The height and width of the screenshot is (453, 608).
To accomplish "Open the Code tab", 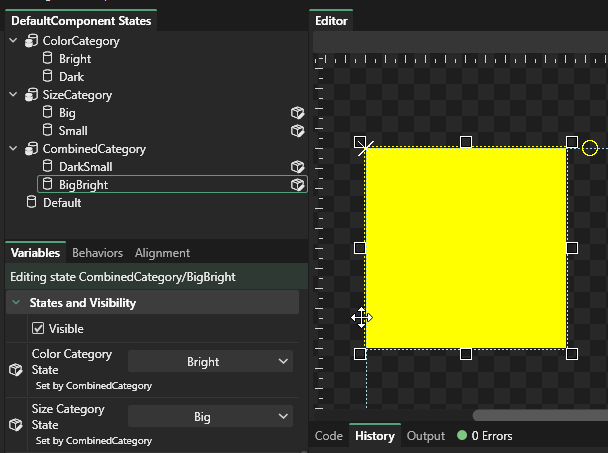I will click(x=328, y=436).
